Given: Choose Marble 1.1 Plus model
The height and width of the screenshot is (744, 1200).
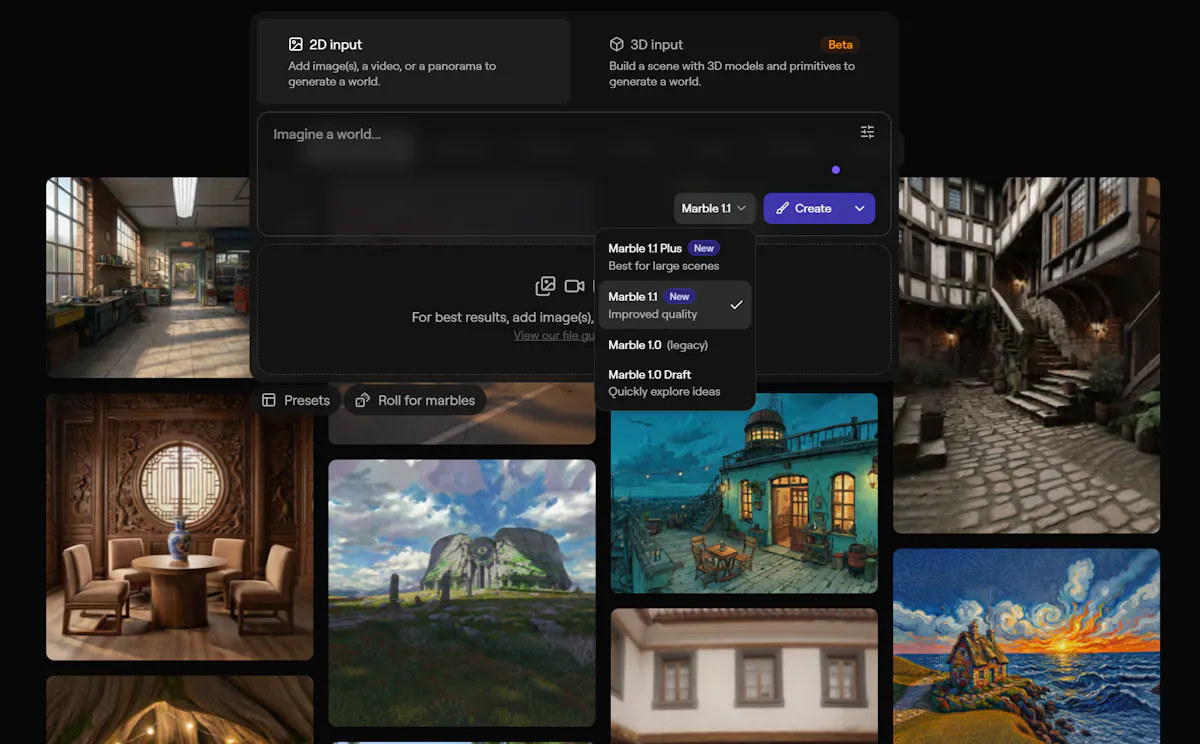Looking at the screenshot, I should coord(675,257).
